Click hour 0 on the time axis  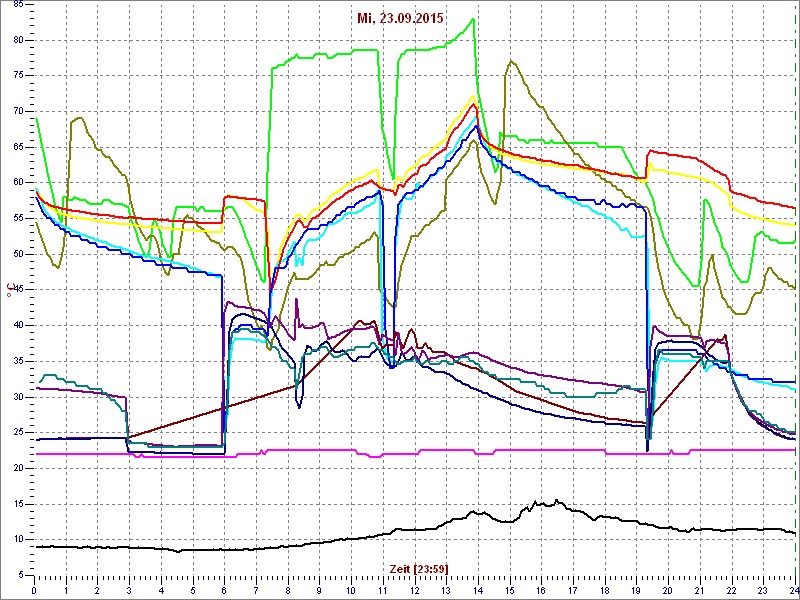click(x=34, y=592)
